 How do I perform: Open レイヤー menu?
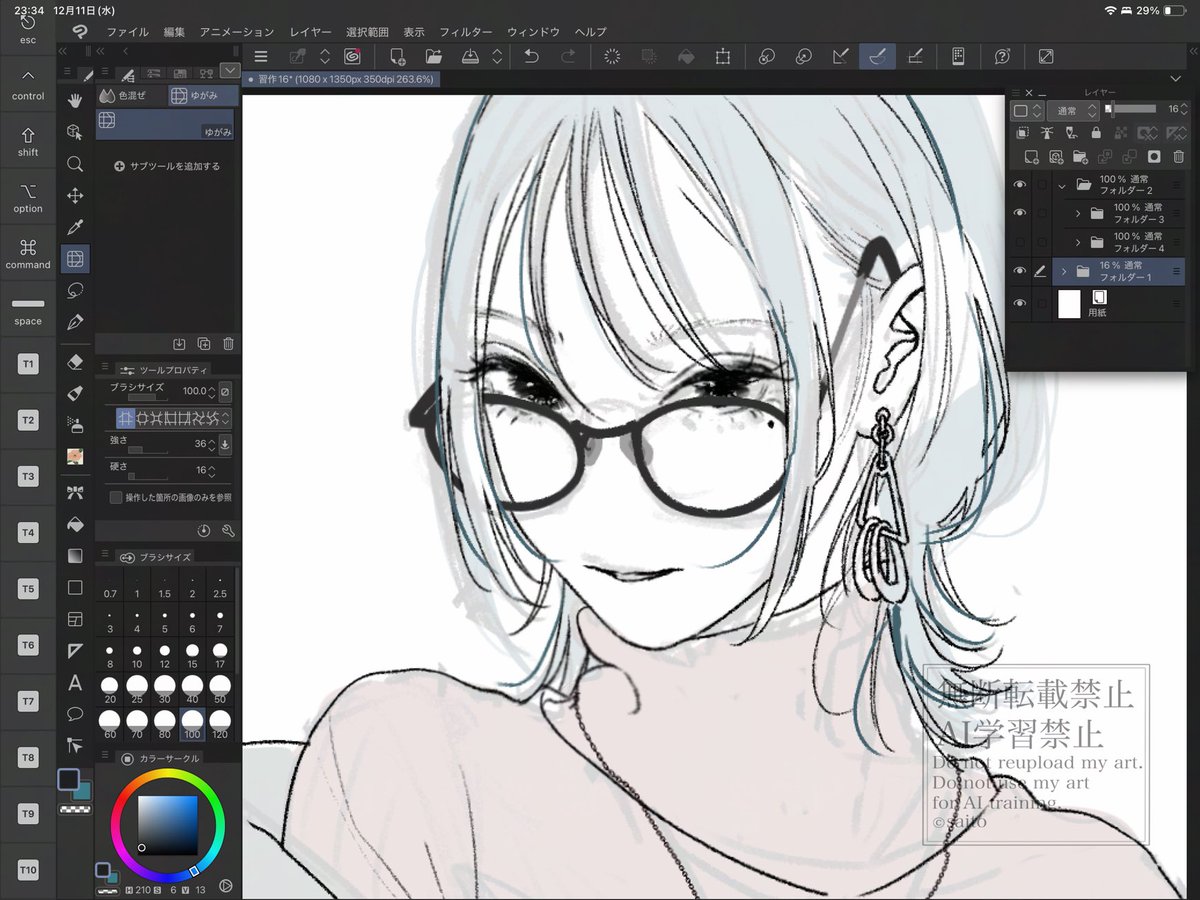click(x=310, y=32)
